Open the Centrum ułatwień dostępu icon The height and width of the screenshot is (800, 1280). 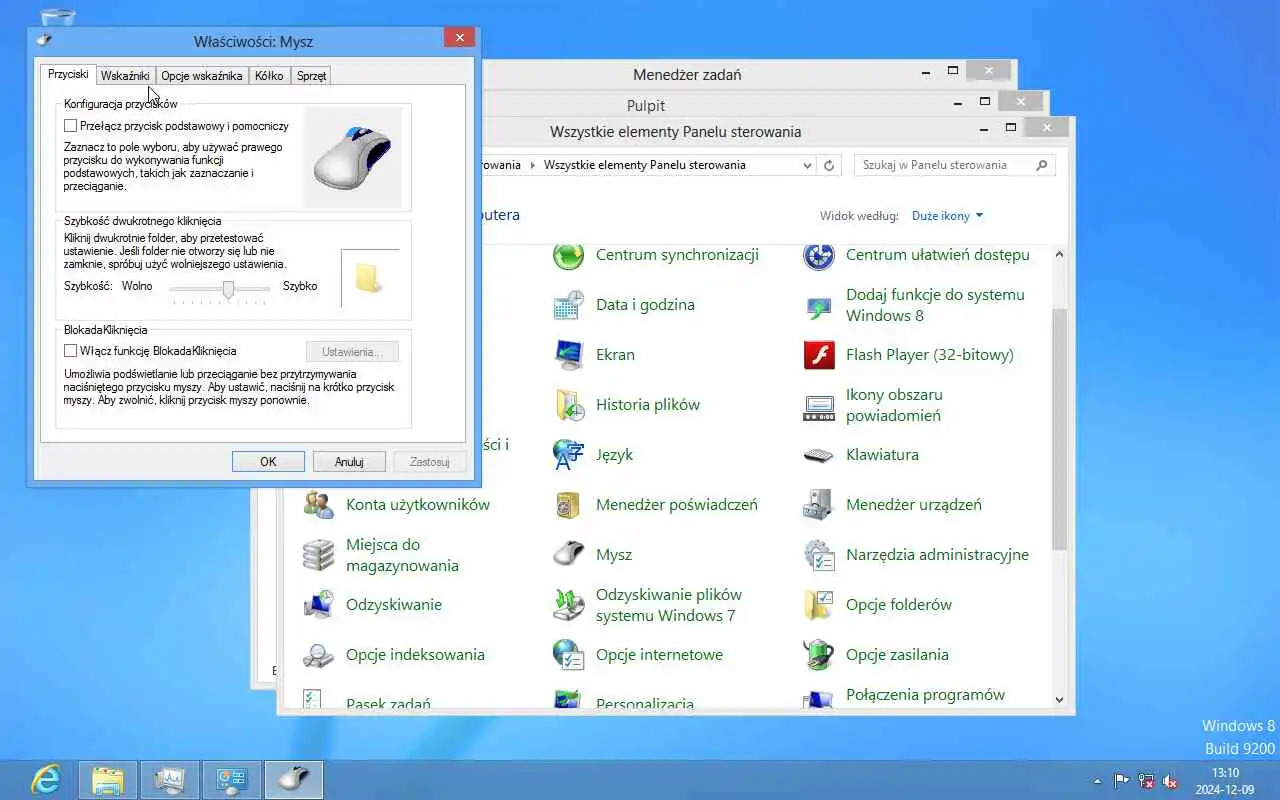tap(819, 255)
